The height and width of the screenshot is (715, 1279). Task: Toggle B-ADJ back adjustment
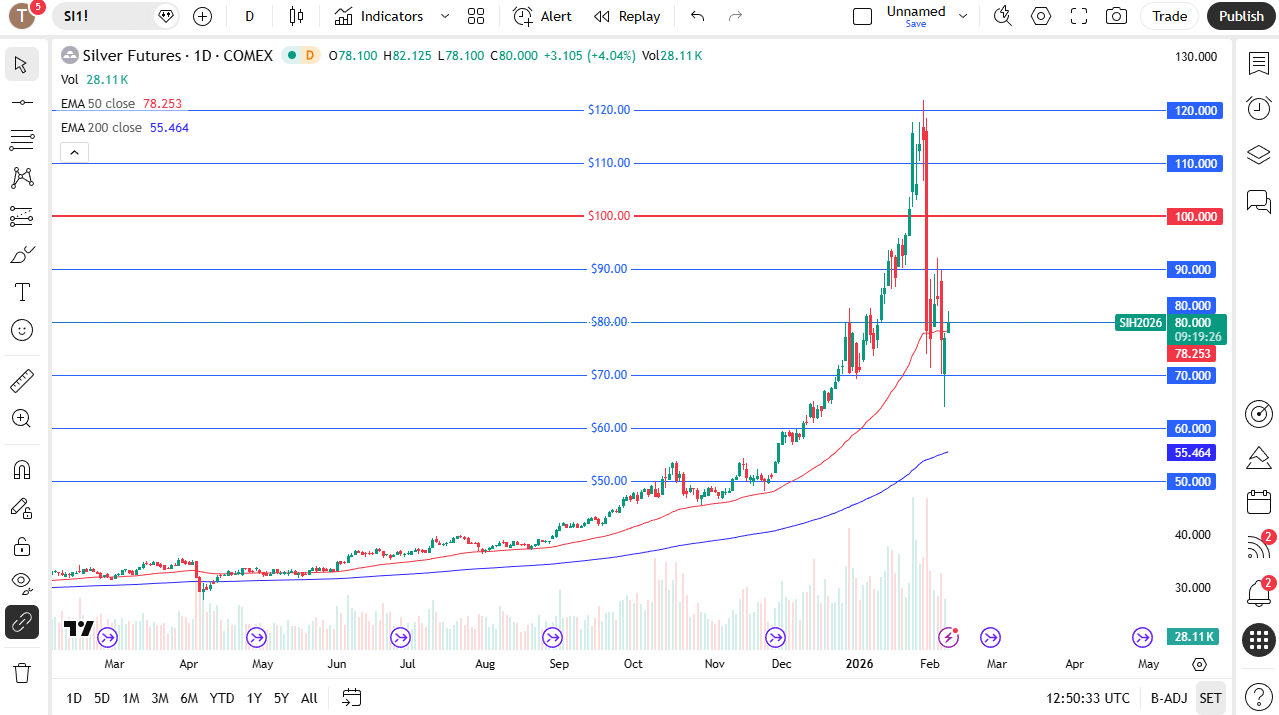point(1168,698)
